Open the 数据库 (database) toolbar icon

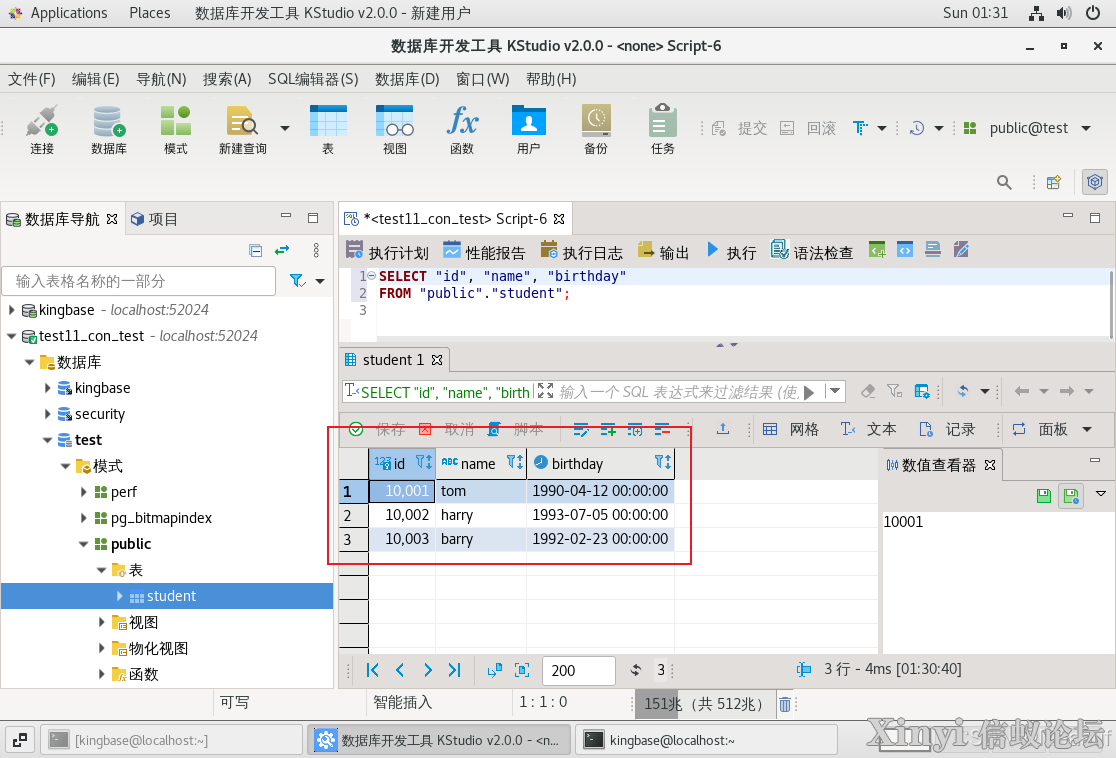click(109, 129)
